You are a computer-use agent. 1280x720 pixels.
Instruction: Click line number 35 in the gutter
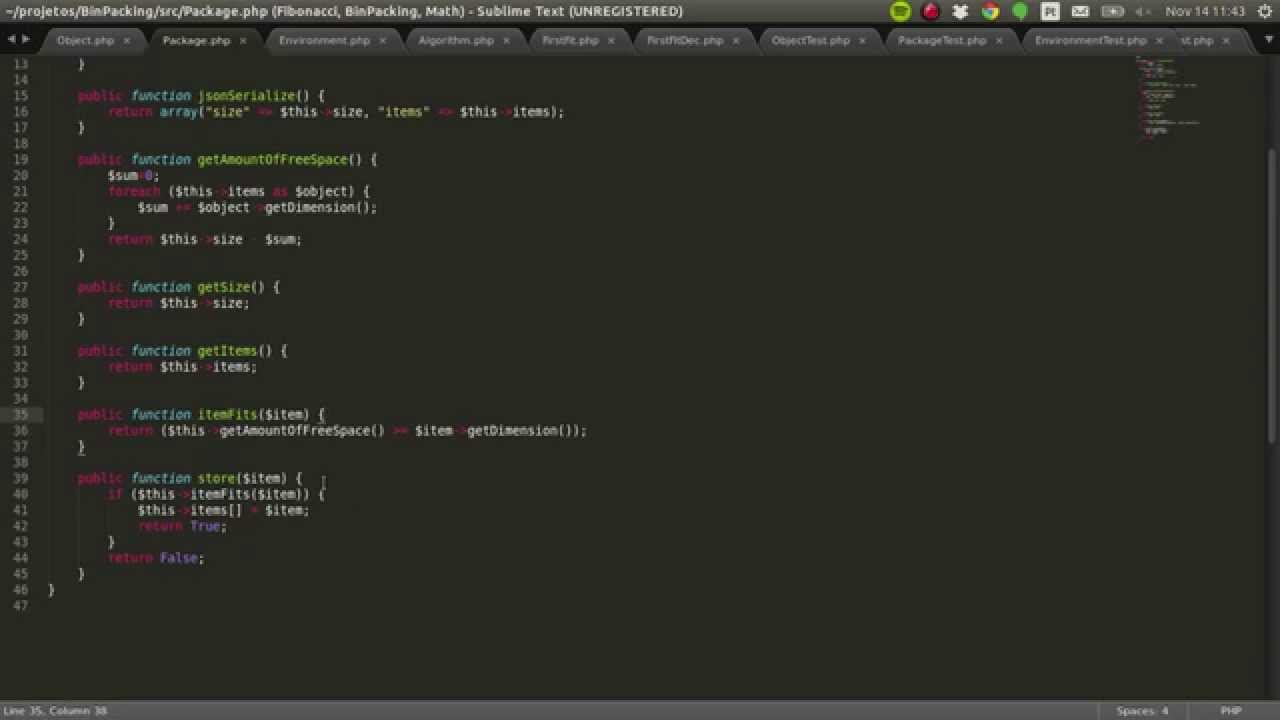point(21,414)
